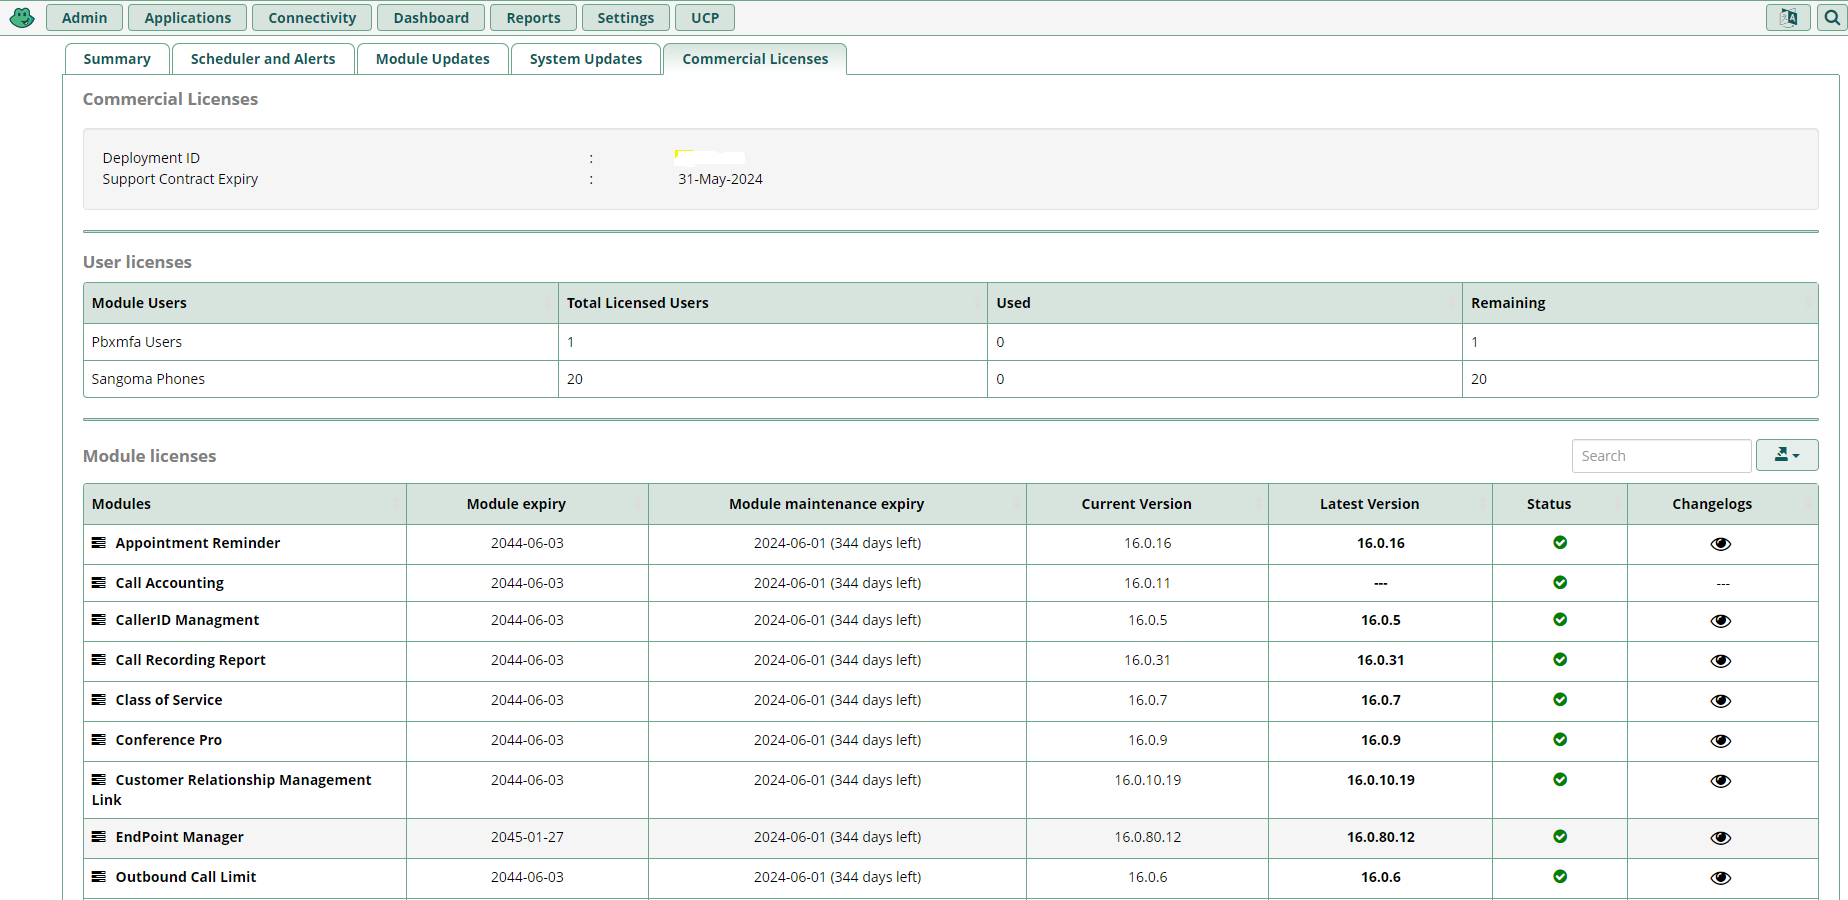
Task: Click the Call Recording Report list icon
Action: click(x=99, y=660)
